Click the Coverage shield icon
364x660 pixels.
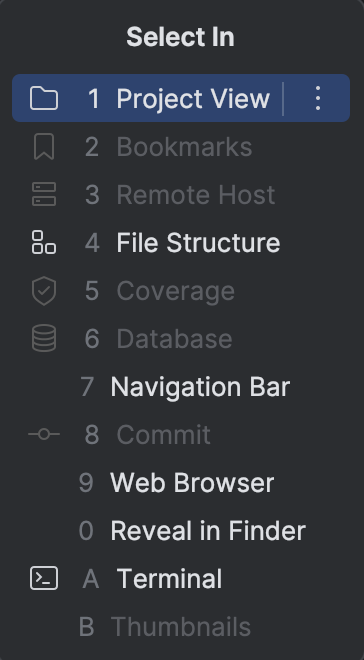(44, 291)
